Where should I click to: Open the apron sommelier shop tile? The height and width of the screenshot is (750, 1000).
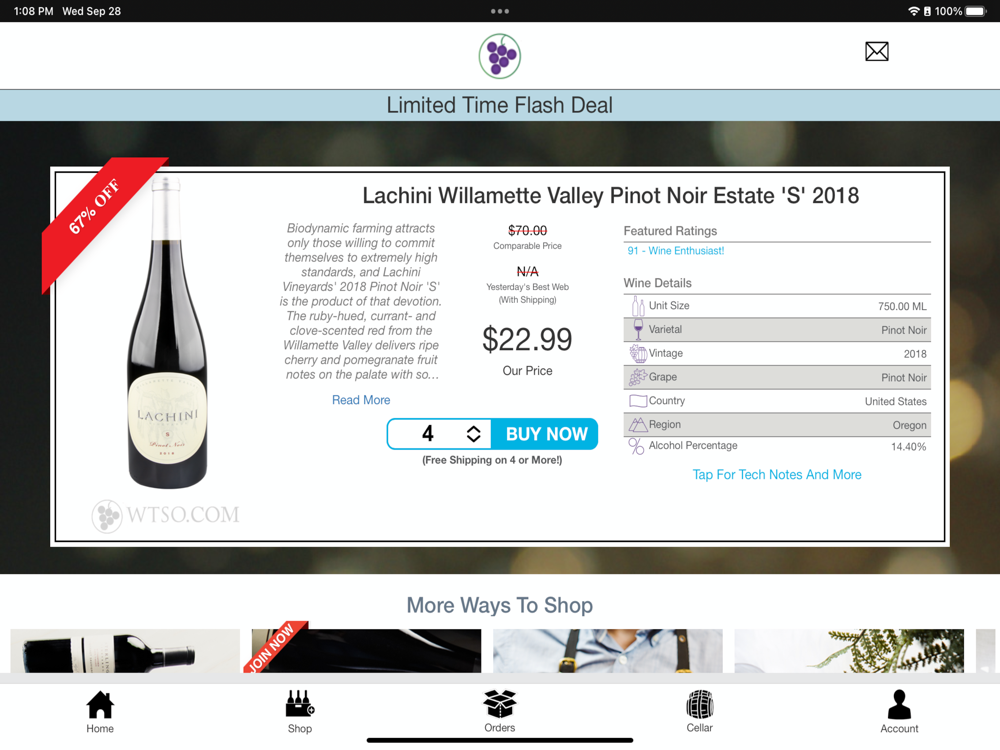pos(608,651)
